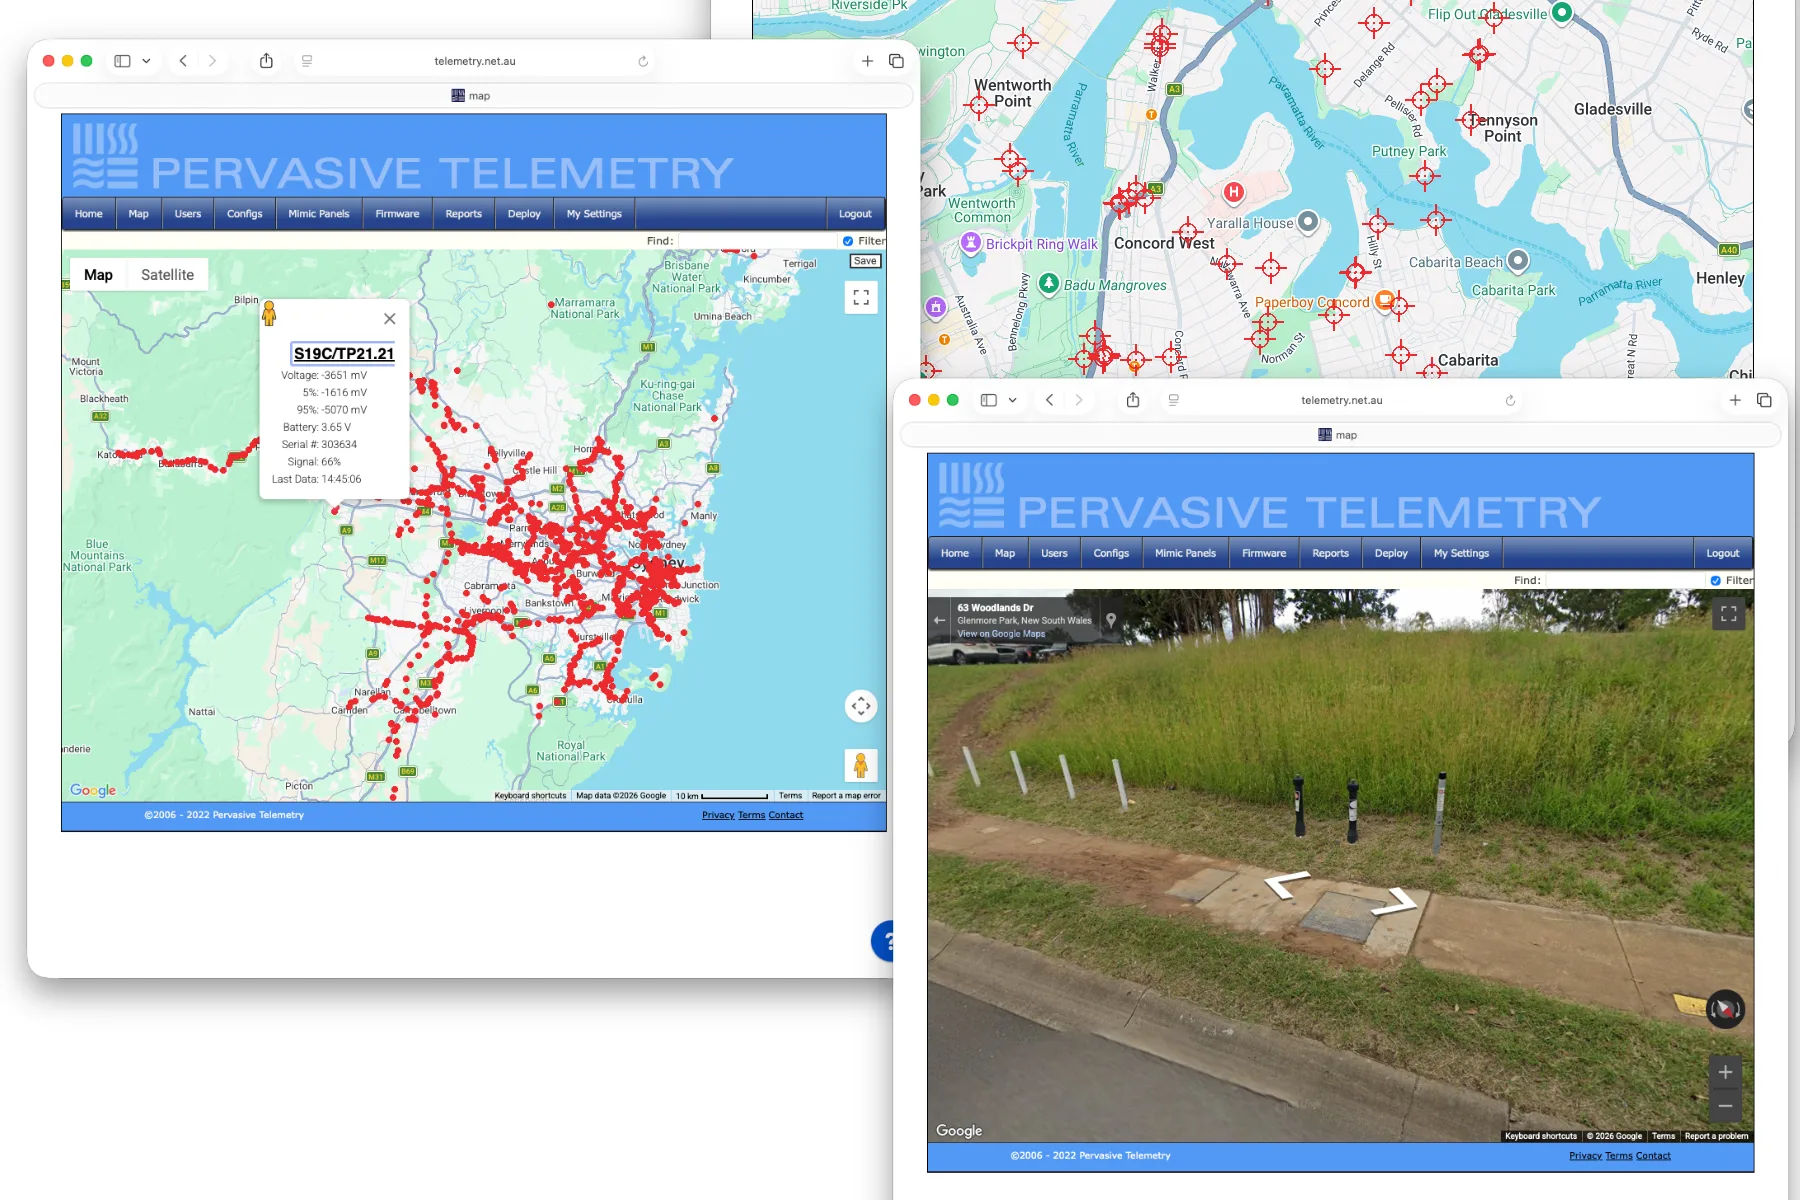
Task: Open Configs menu in left telemetry page
Action: pos(245,214)
